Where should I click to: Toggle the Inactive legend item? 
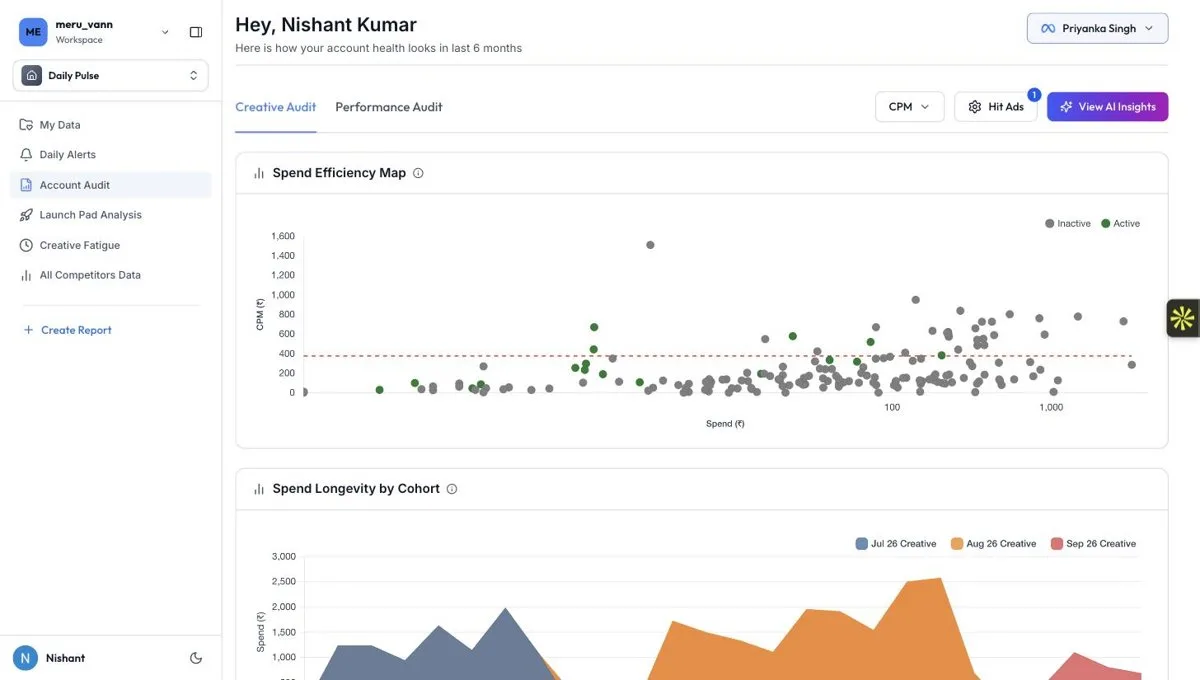tap(1068, 224)
